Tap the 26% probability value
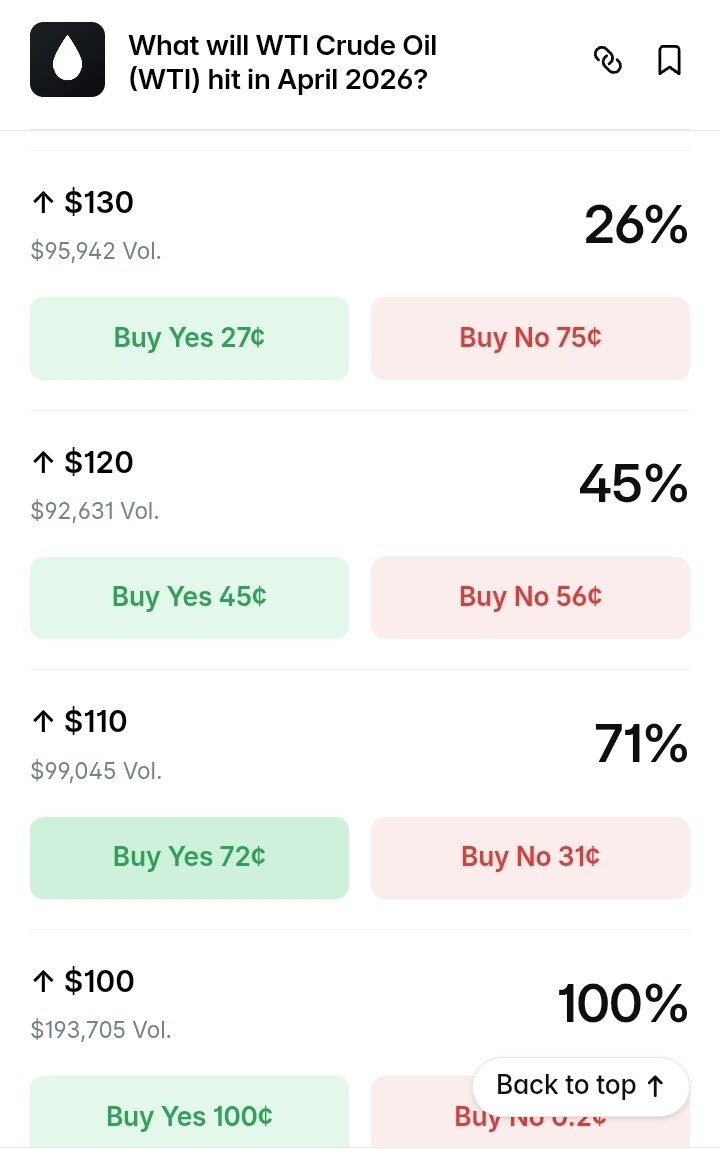This screenshot has width=720, height=1149. pyautogui.click(x=636, y=224)
